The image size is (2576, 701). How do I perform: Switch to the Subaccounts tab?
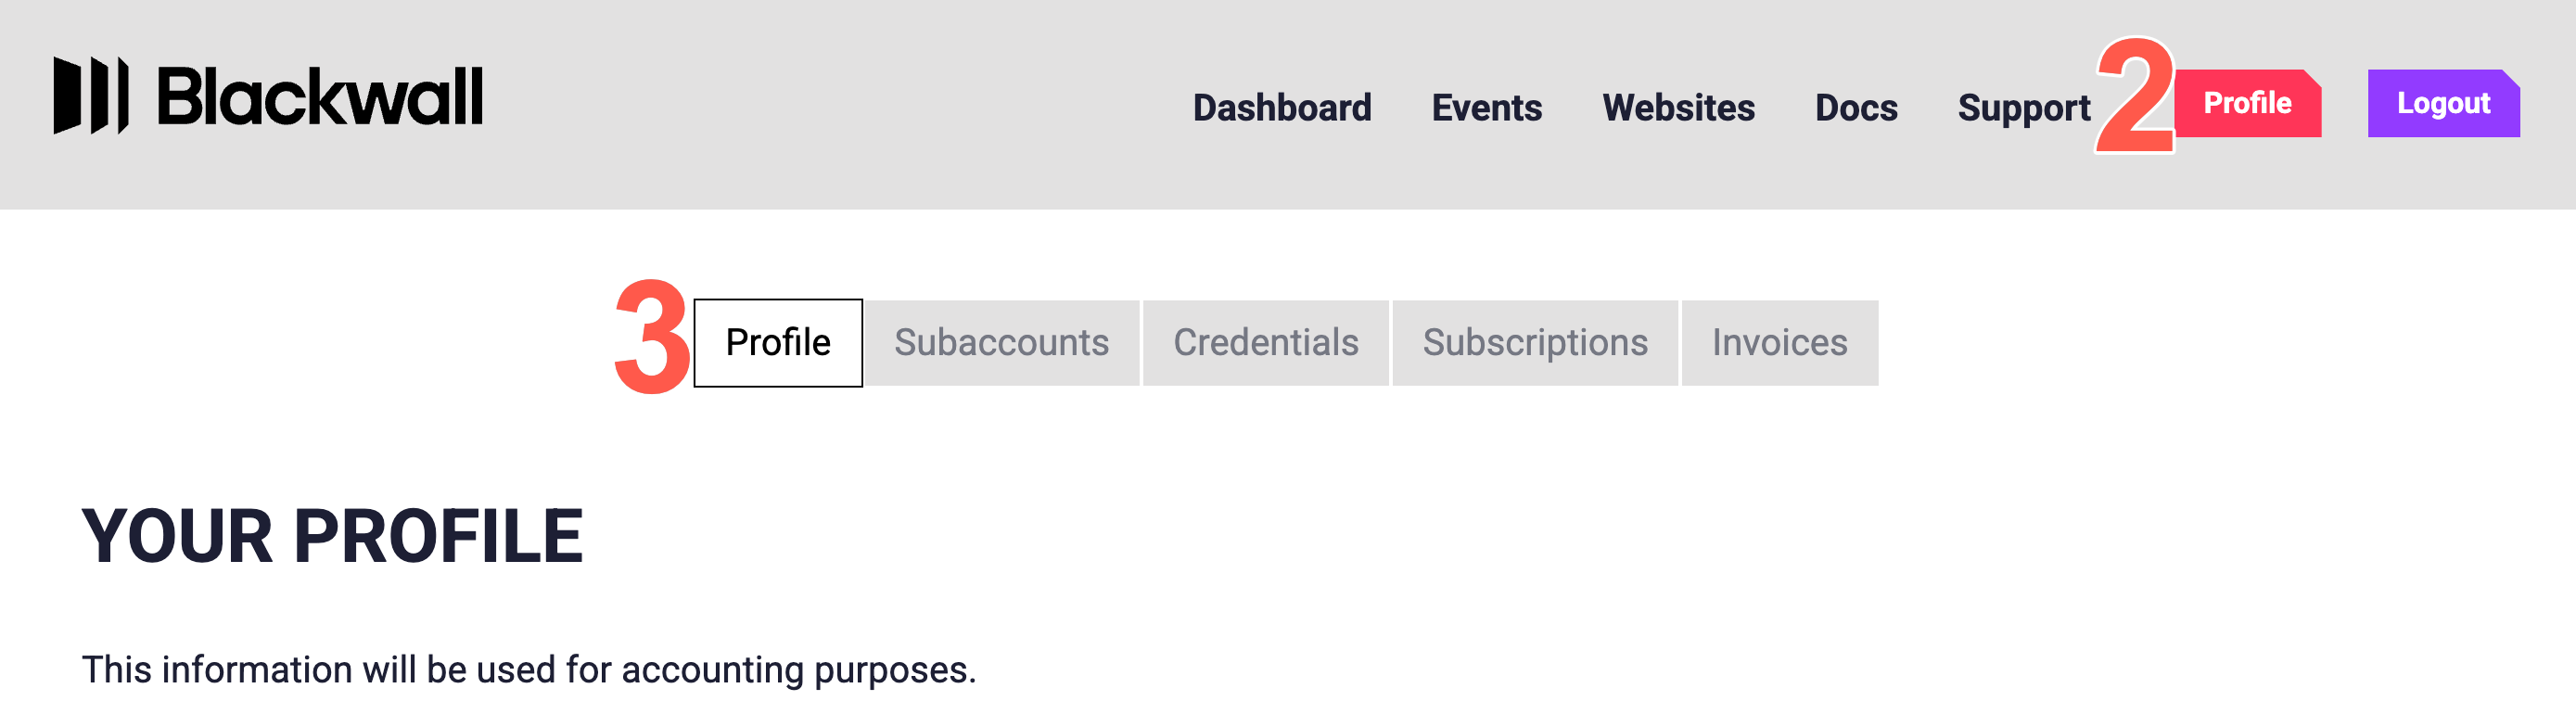point(1001,343)
